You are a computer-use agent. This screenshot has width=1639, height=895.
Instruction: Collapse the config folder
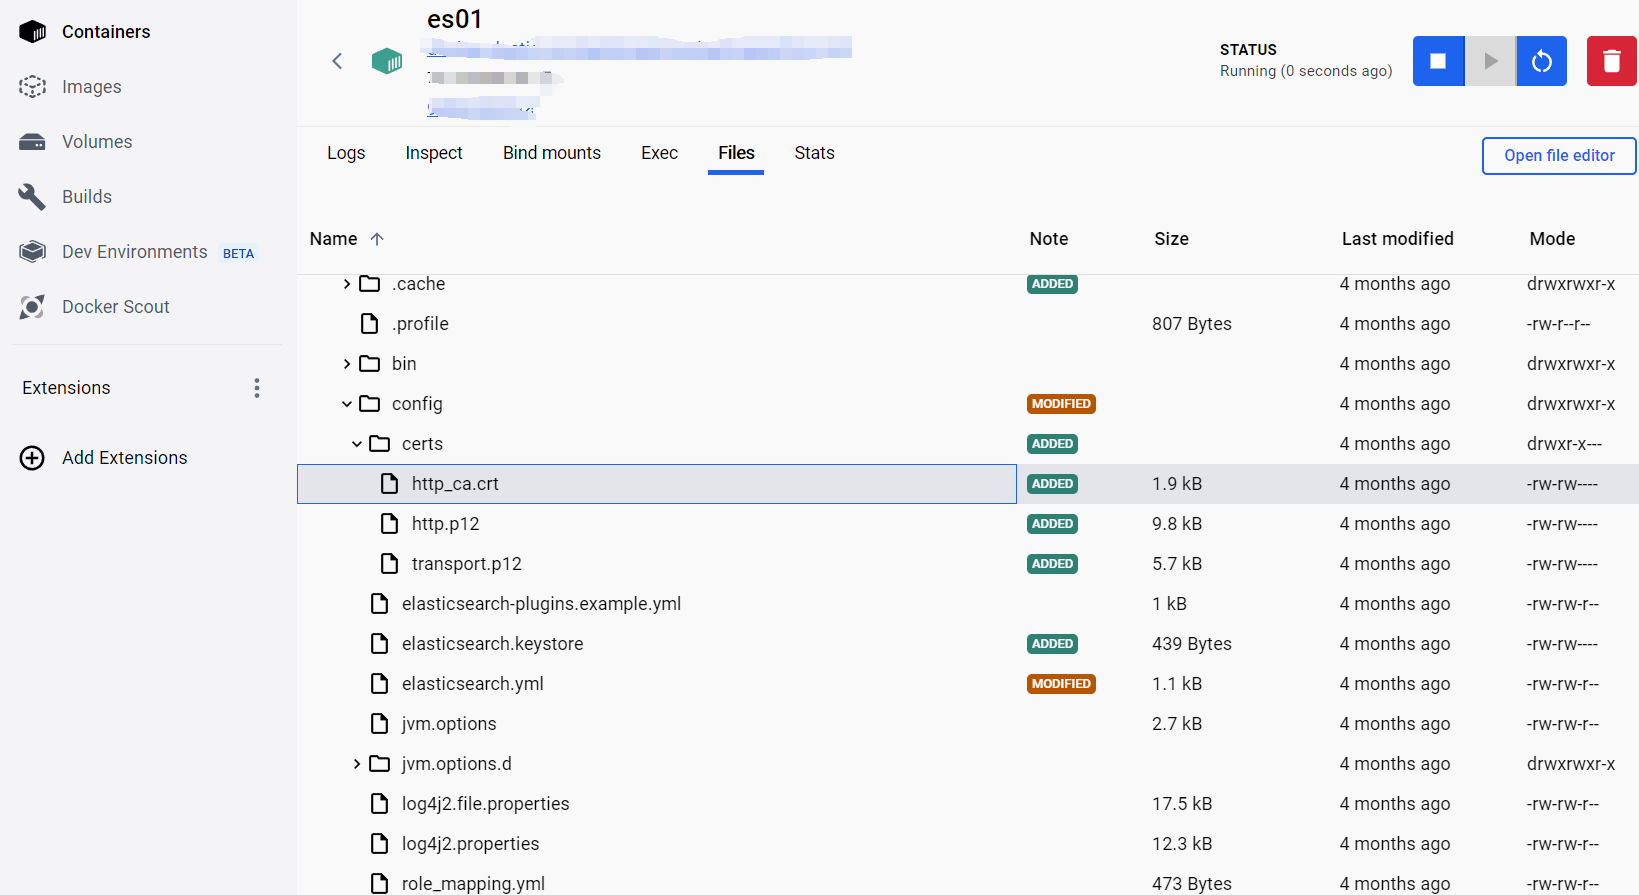[x=347, y=404]
